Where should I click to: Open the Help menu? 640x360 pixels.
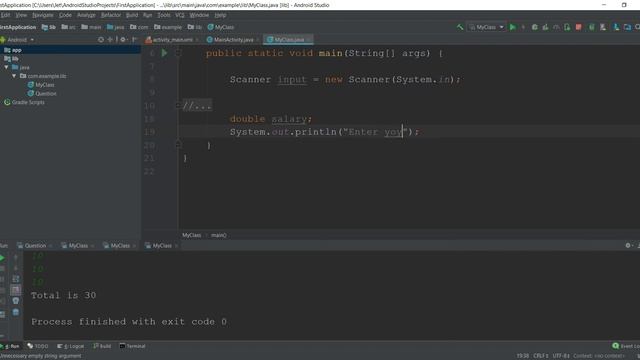pos(220,15)
